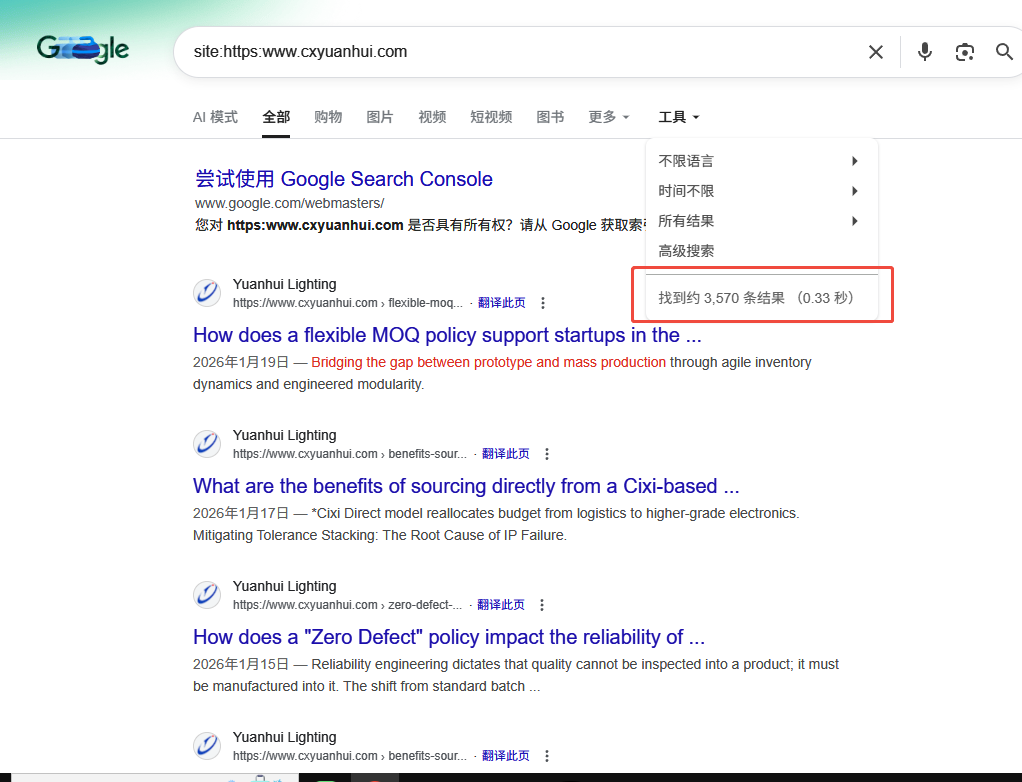Switch to the 购物 shopping tab
Image resolution: width=1022 pixels, height=782 pixels.
point(328,117)
